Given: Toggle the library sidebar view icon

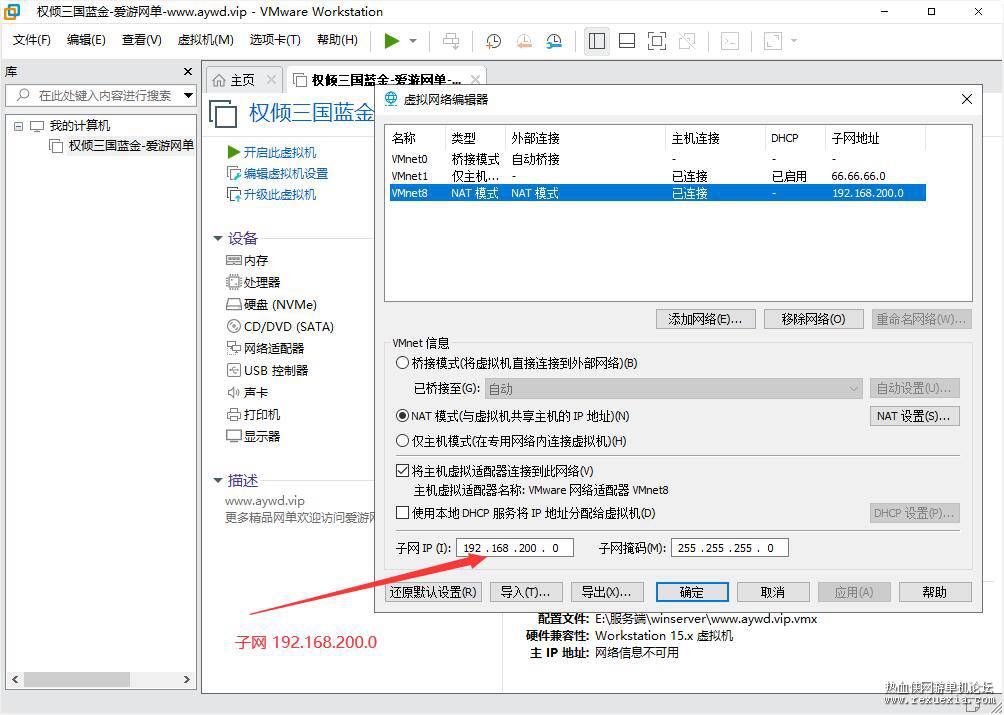Looking at the screenshot, I should click(x=597, y=41).
